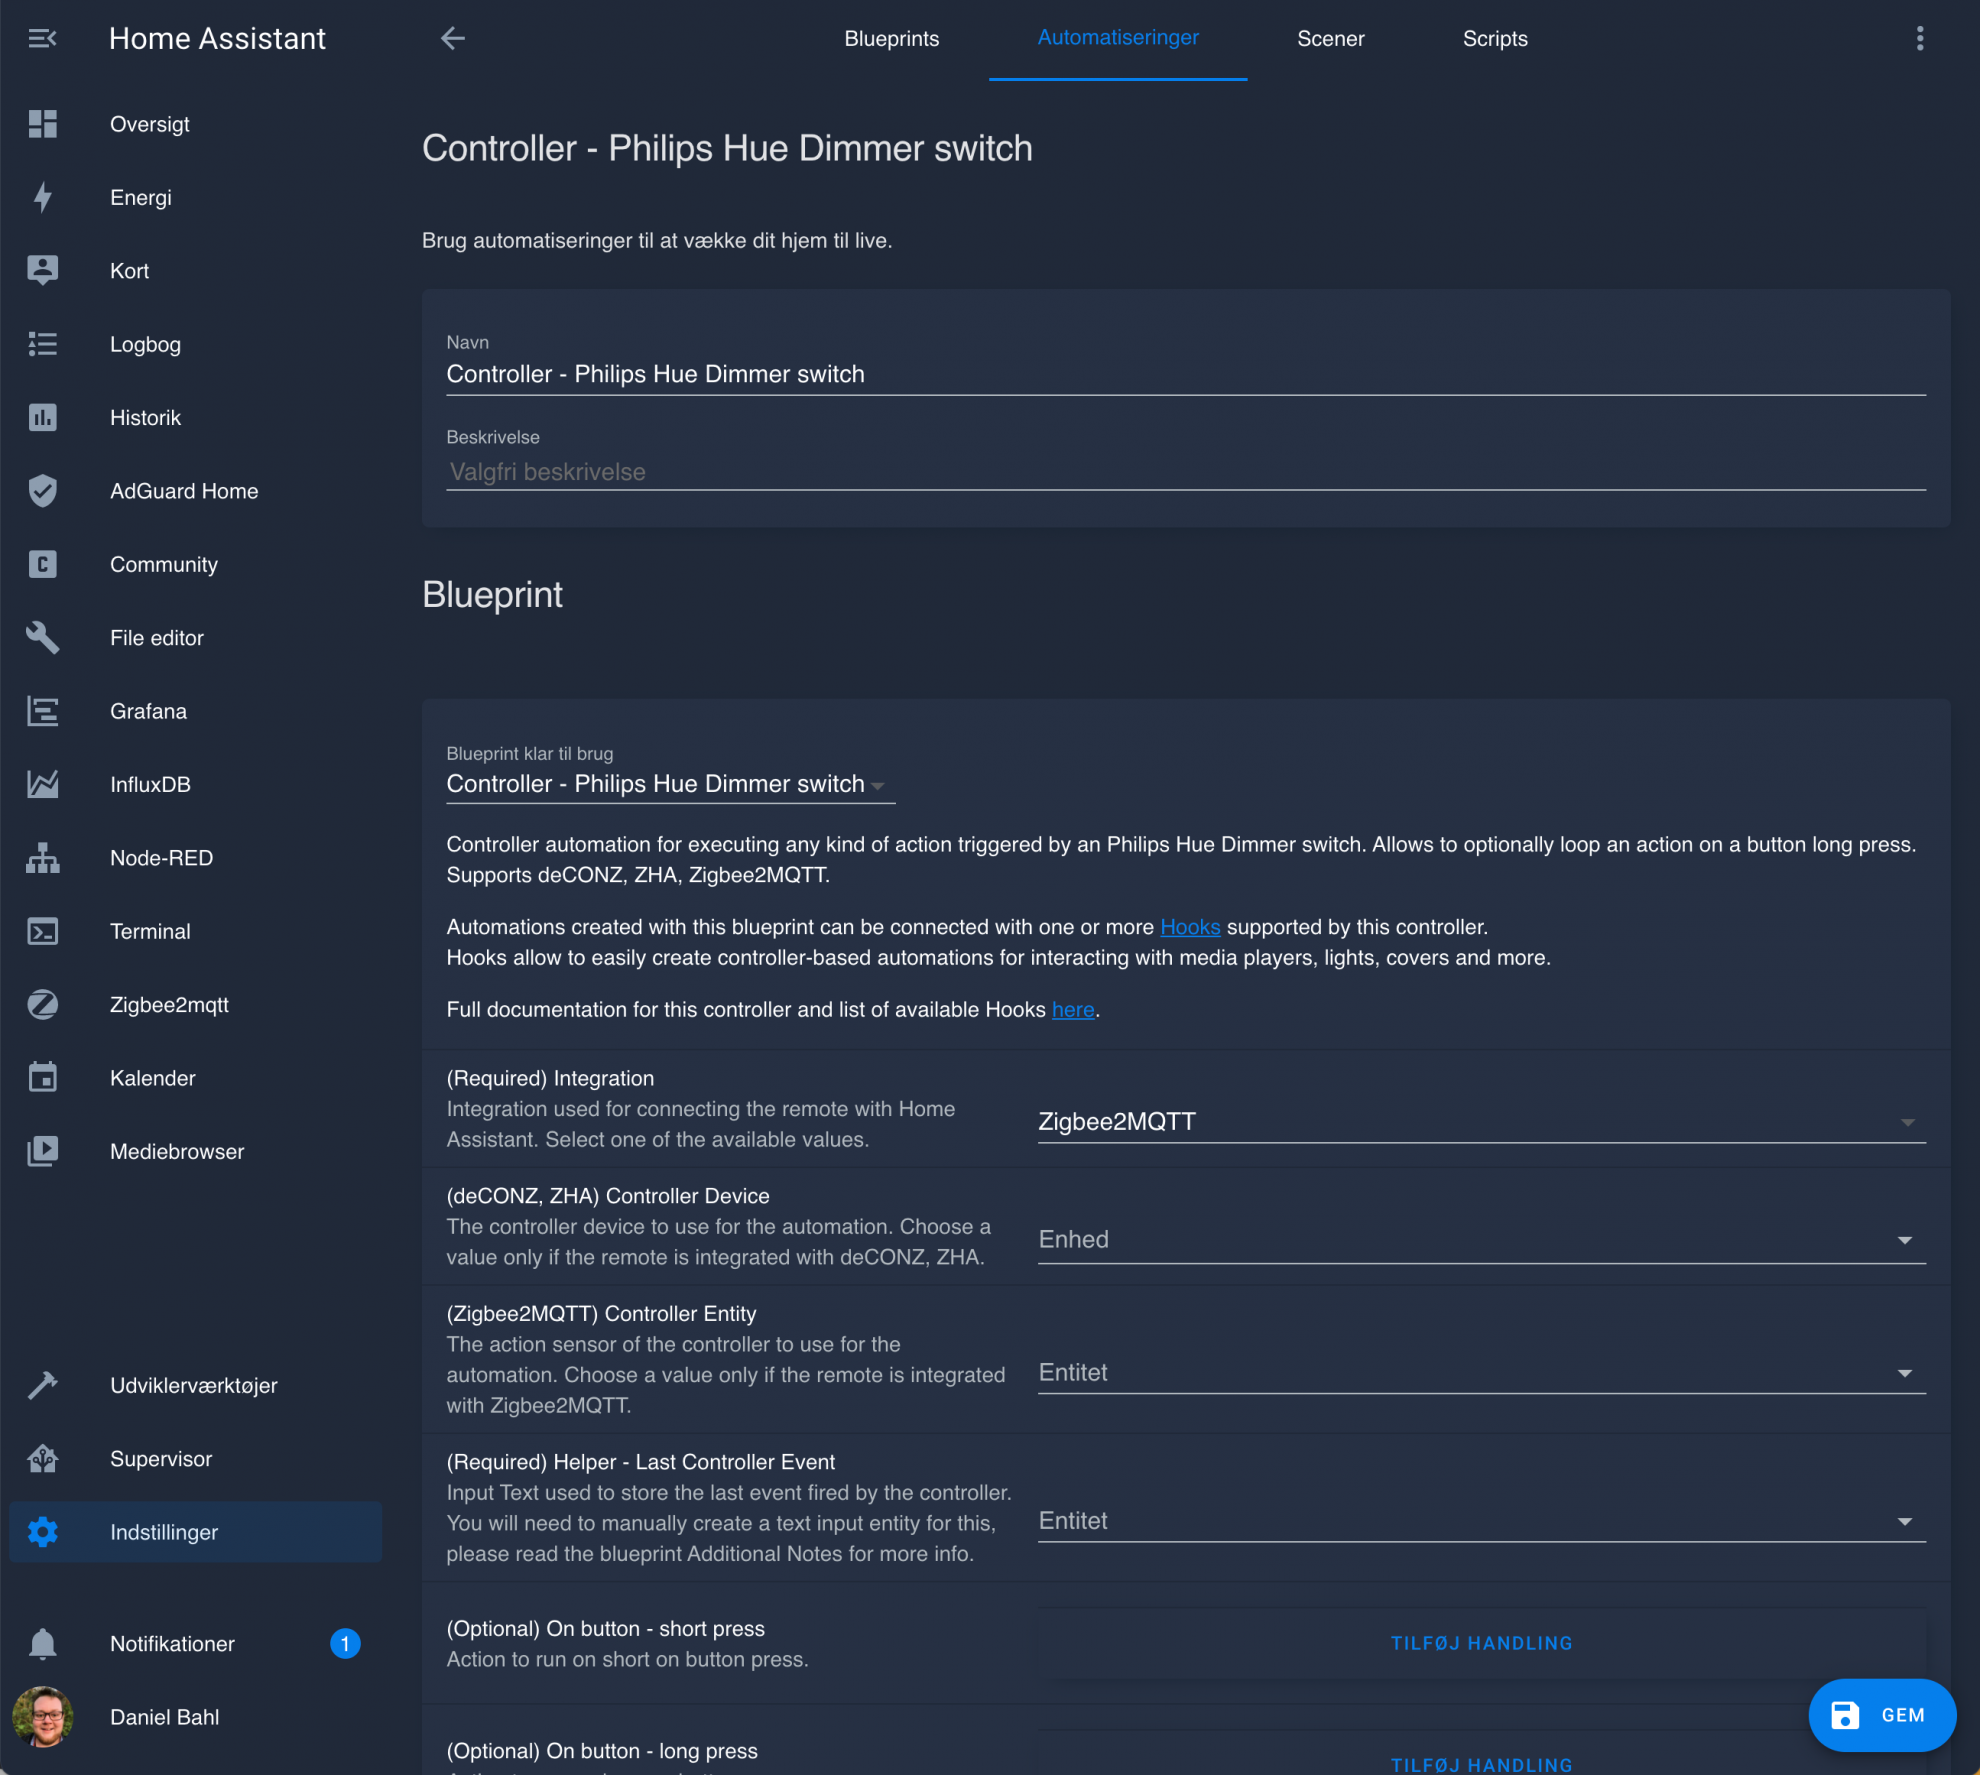Open the Grafana icon in the sidebar
The width and height of the screenshot is (1980, 1775).
click(x=42, y=711)
